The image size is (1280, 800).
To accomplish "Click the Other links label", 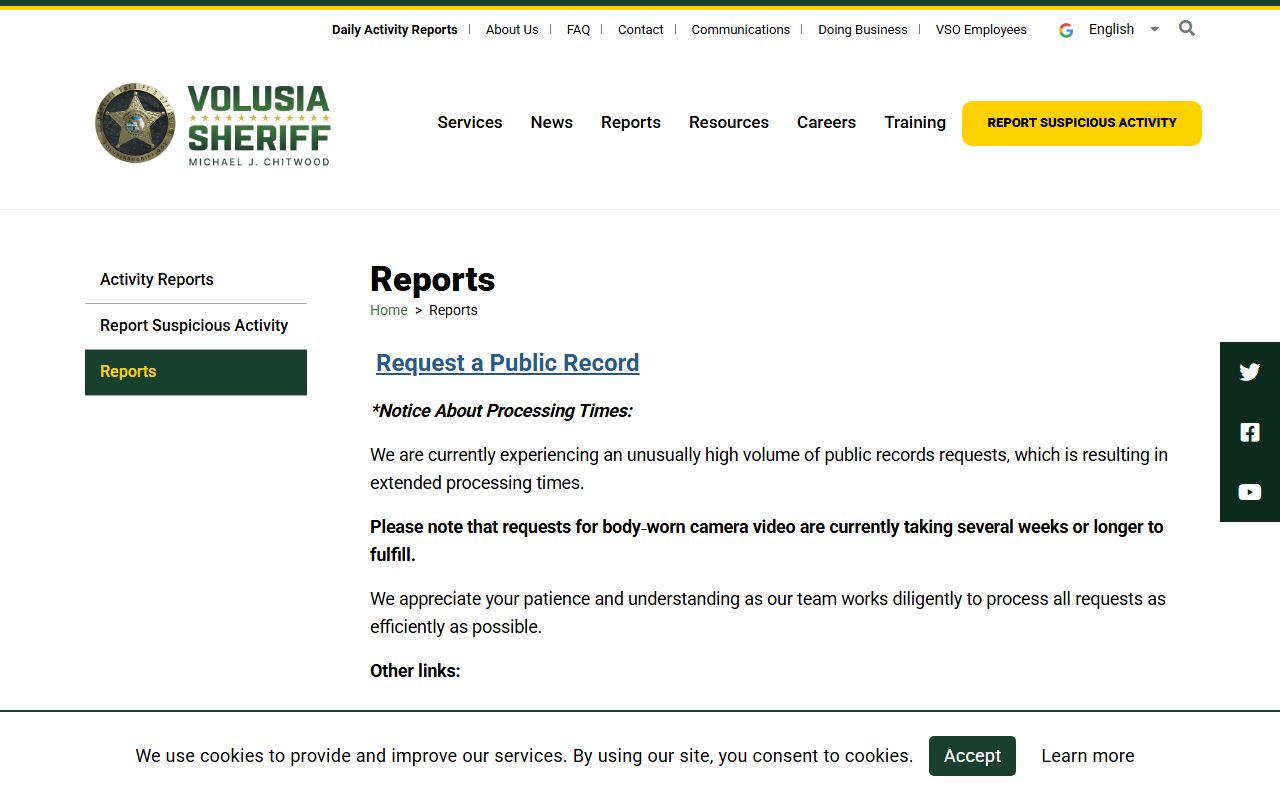I will (x=415, y=671).
